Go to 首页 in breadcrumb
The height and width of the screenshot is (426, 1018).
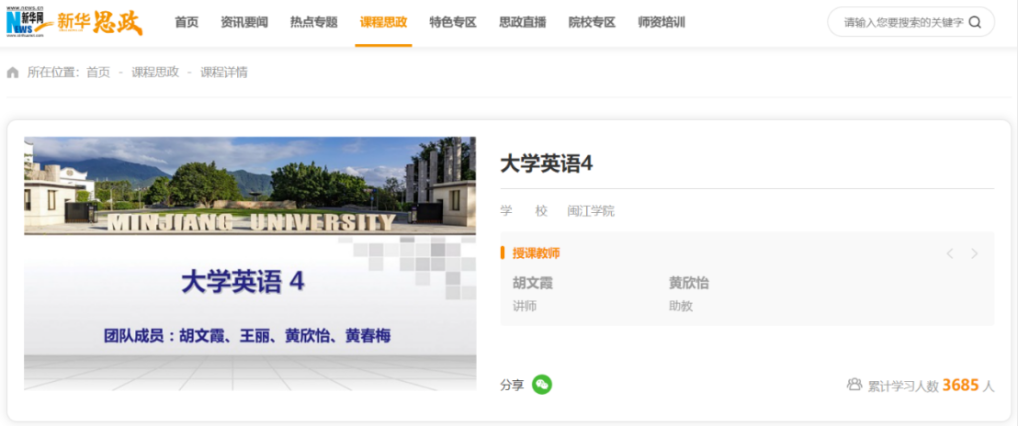(x=99, y=73)
